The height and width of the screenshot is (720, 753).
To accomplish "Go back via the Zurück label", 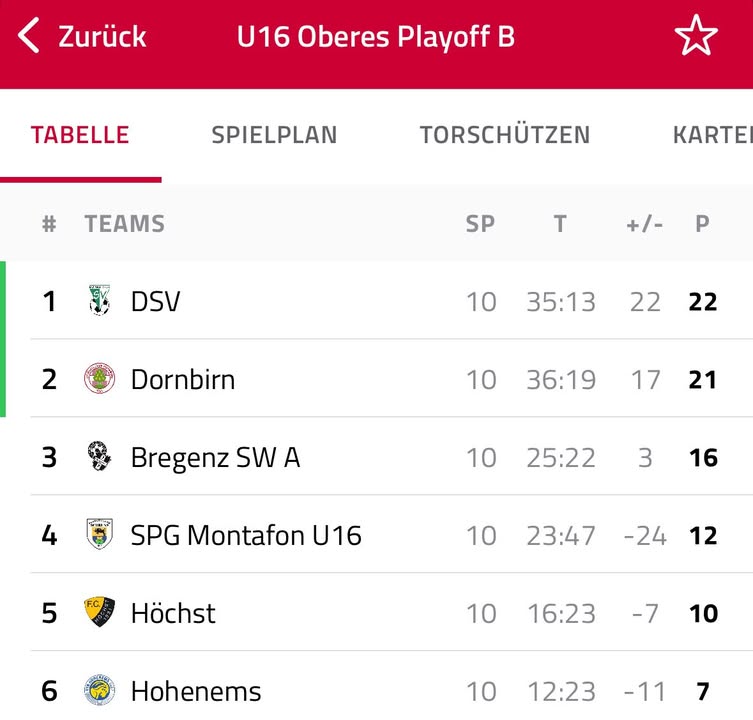I will tap(102, 37).
